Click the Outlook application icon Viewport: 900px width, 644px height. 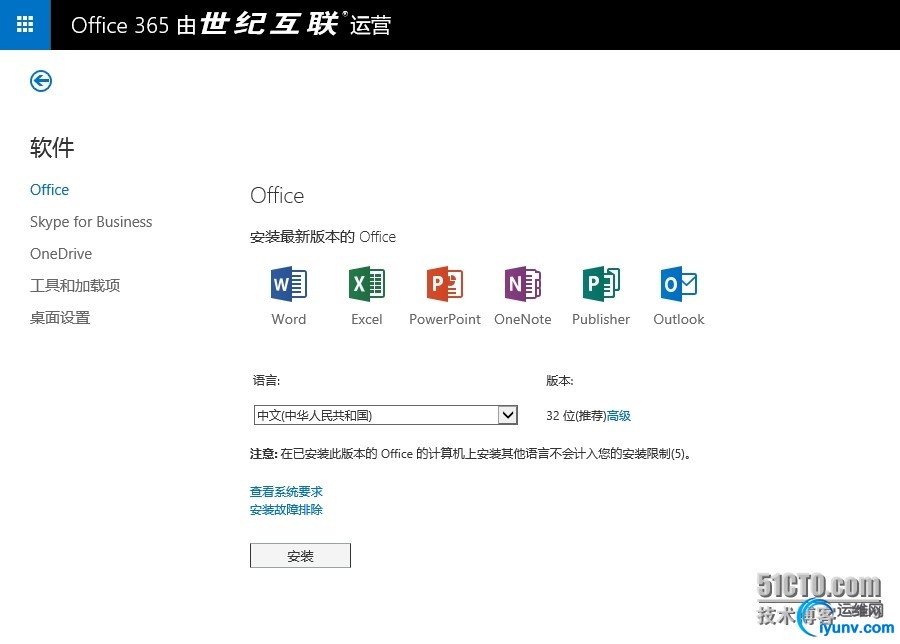[x=678, y=284]
